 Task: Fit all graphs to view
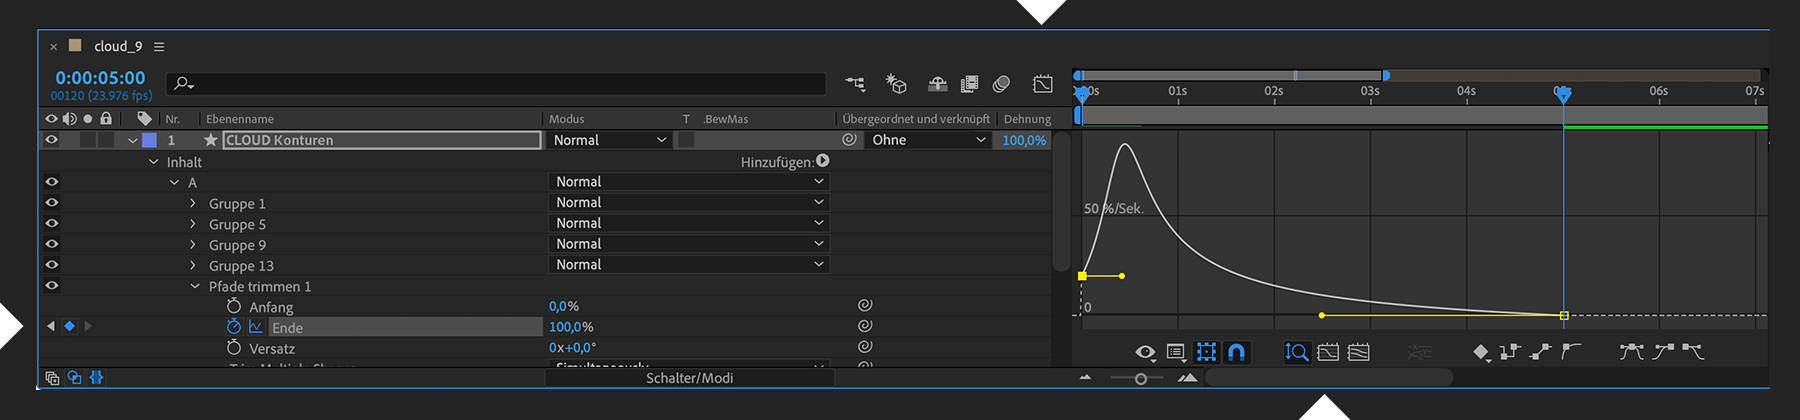pos(1359,352)
